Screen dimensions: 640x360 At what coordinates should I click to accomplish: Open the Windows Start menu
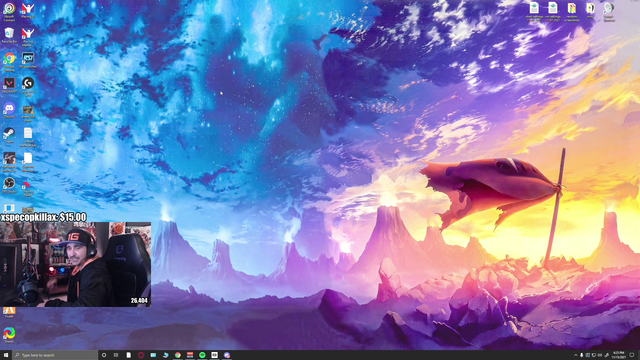coord(6,355)
